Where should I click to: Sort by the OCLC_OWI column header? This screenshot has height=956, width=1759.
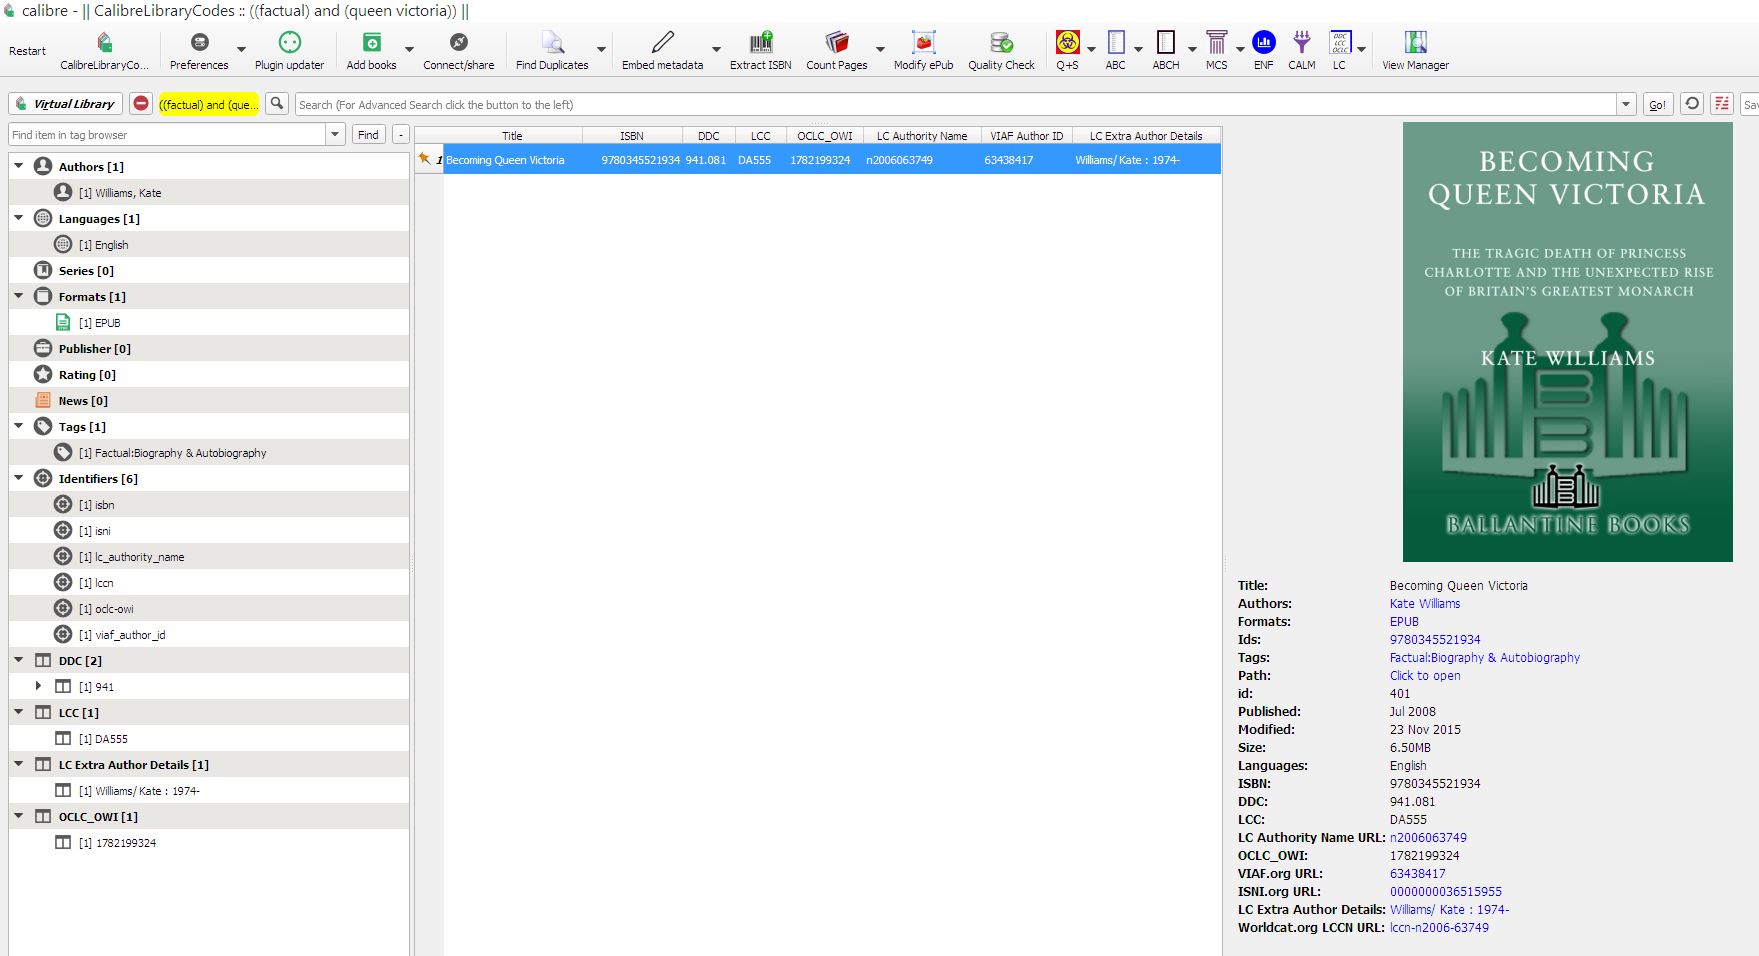[x=825, y=135]
